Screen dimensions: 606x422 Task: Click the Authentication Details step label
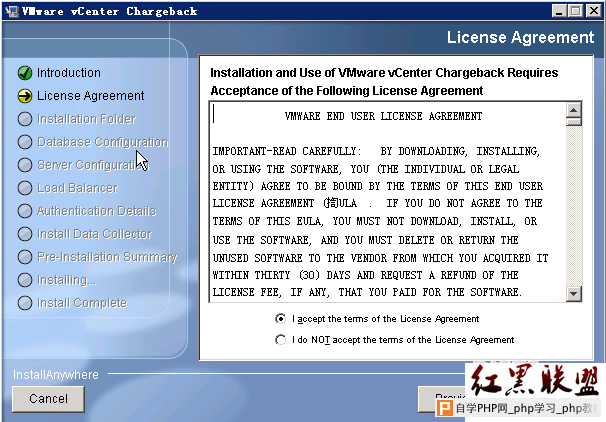[x=96, y=211]
